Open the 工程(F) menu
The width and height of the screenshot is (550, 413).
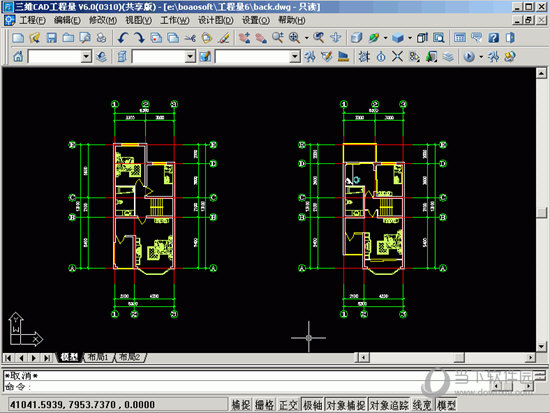(x=32, y=20)
